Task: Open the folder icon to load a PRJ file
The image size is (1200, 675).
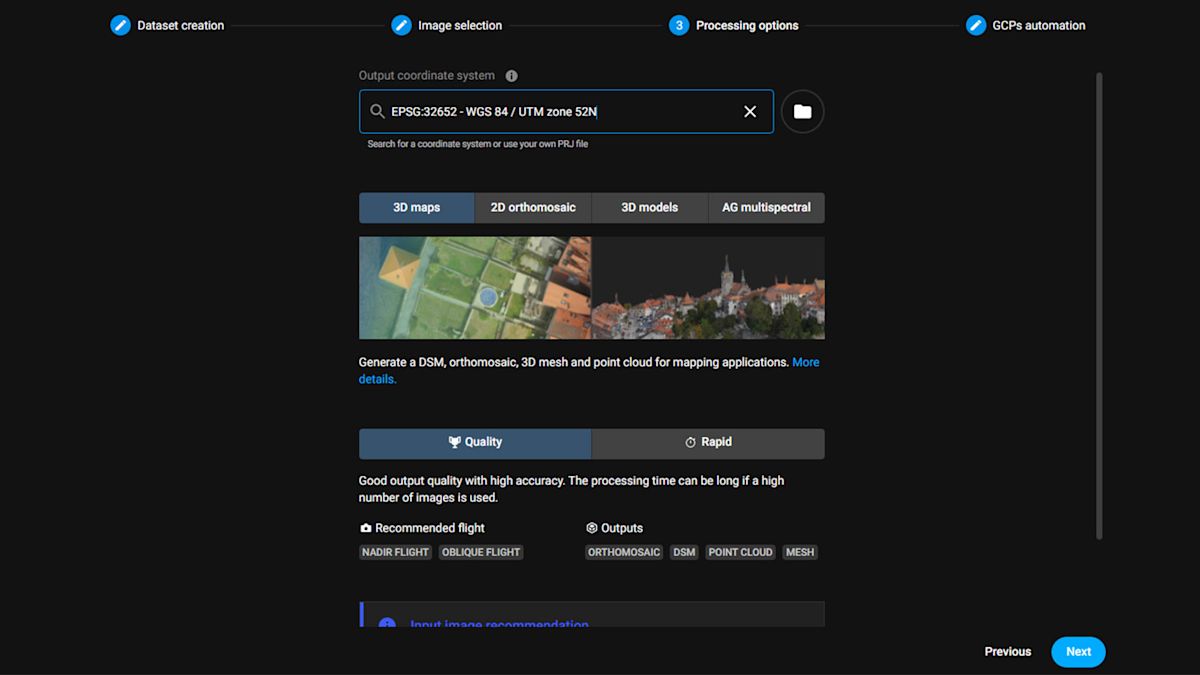Action: 802,111
